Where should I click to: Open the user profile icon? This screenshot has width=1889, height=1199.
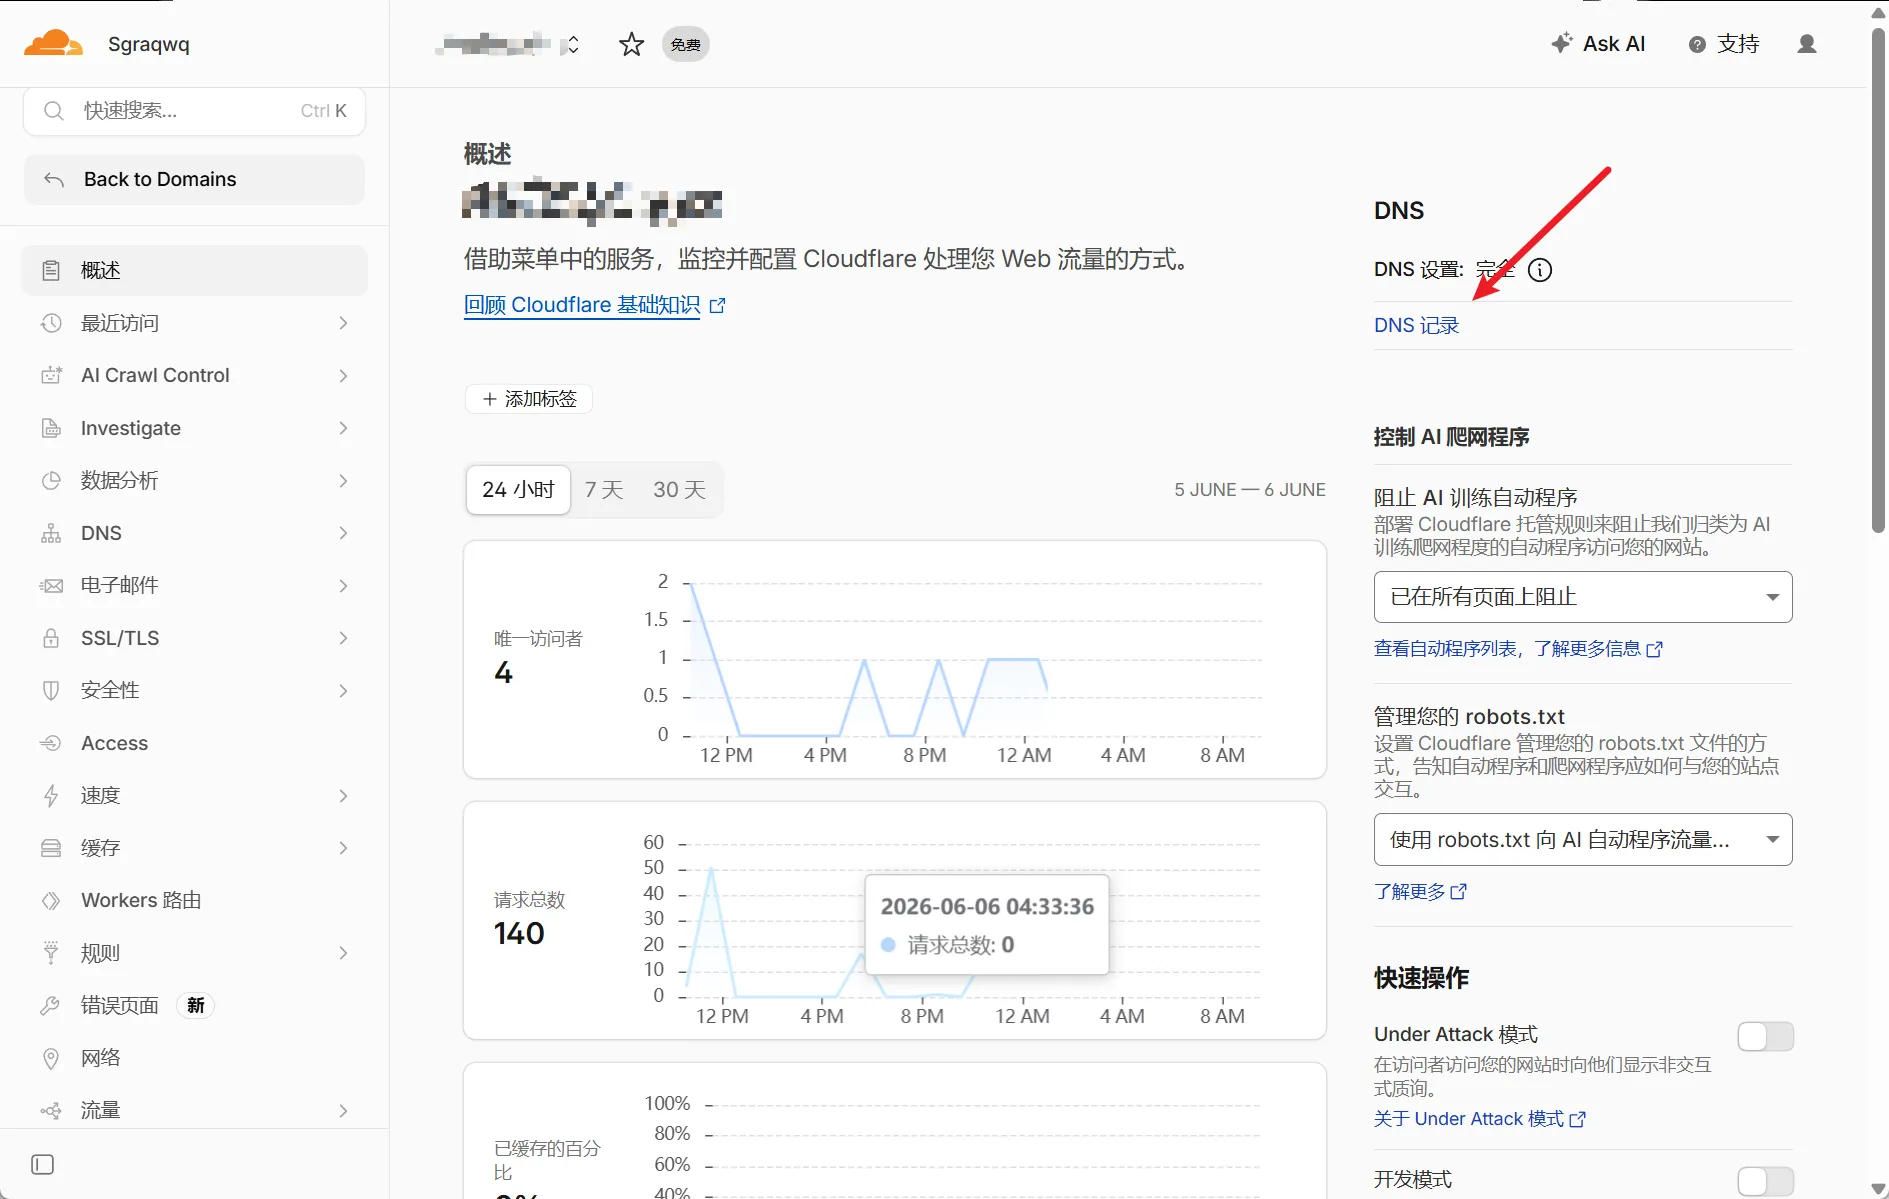pyautogui.click(x=1806, y=44)
